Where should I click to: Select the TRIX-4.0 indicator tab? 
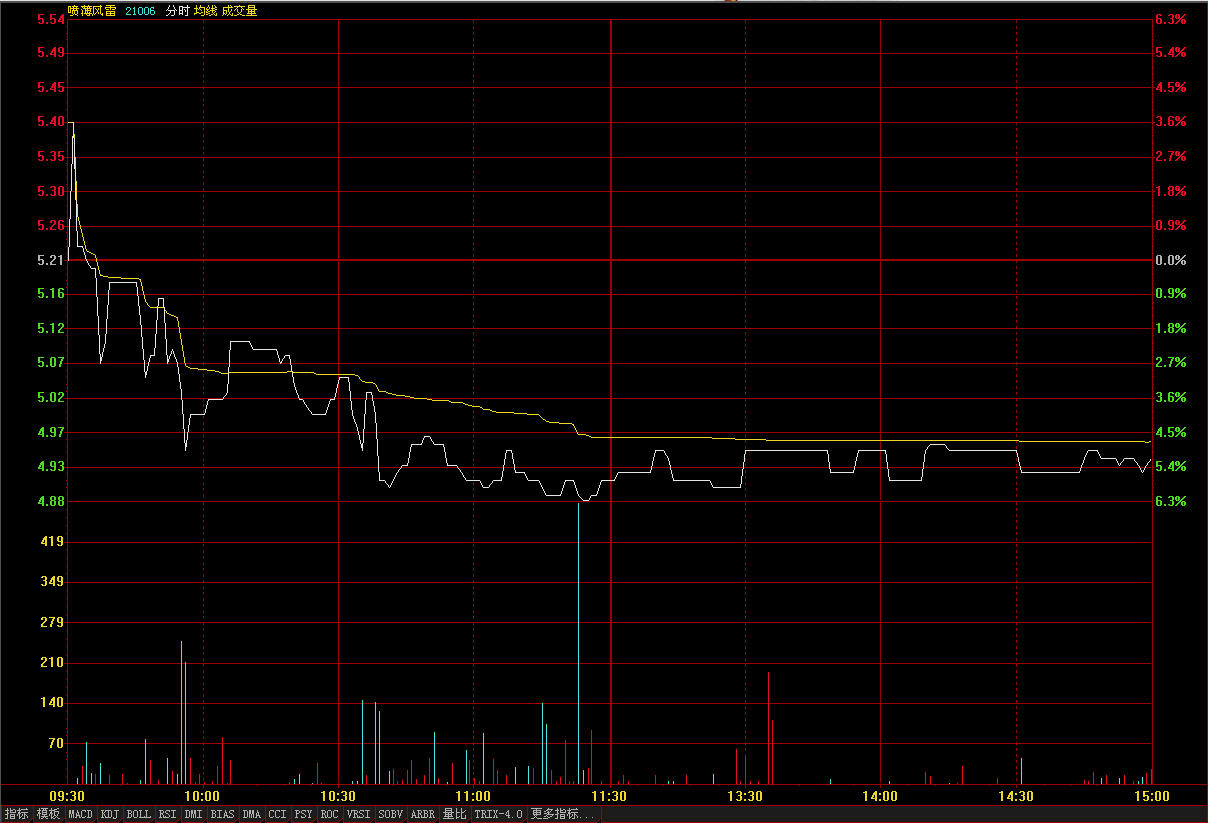click(499, 814)
